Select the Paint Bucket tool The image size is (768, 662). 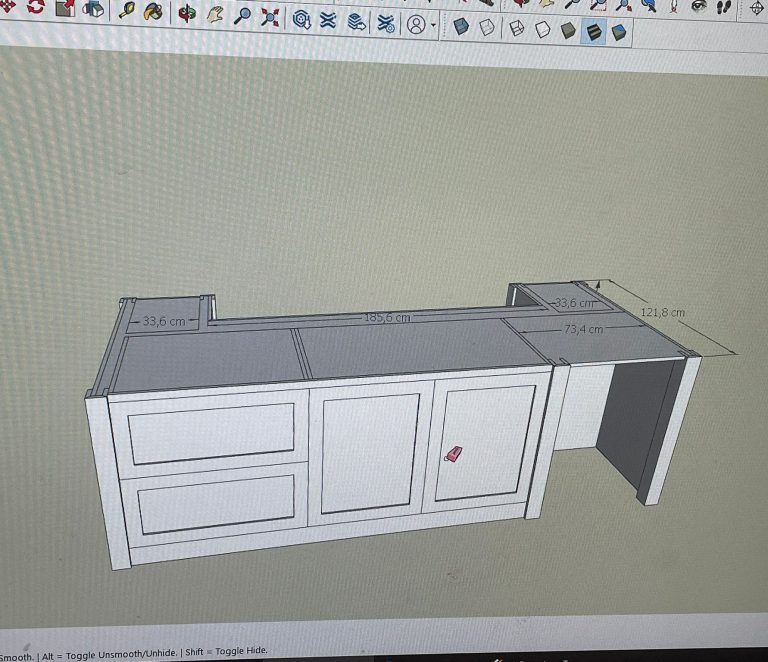point(153,12)
